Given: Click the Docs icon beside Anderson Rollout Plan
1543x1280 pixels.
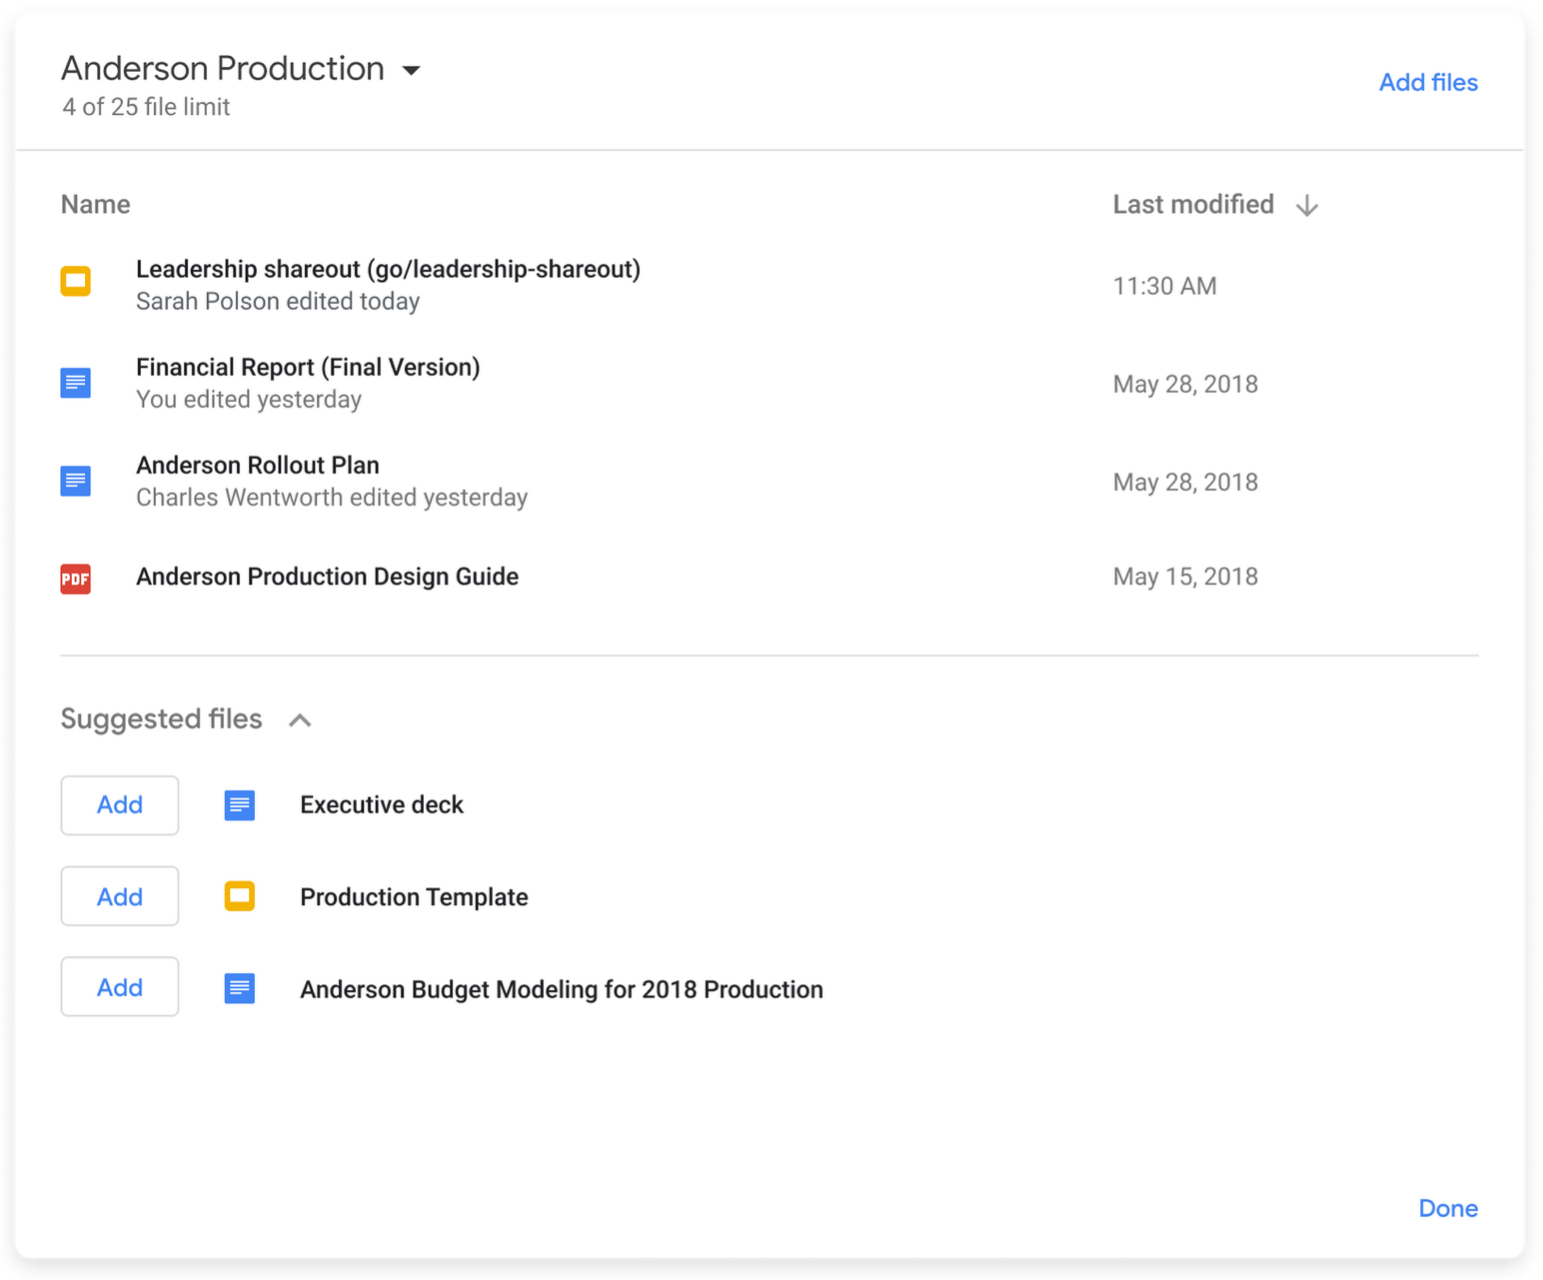Looking at the screenshot, I should [x=76, y=481].
